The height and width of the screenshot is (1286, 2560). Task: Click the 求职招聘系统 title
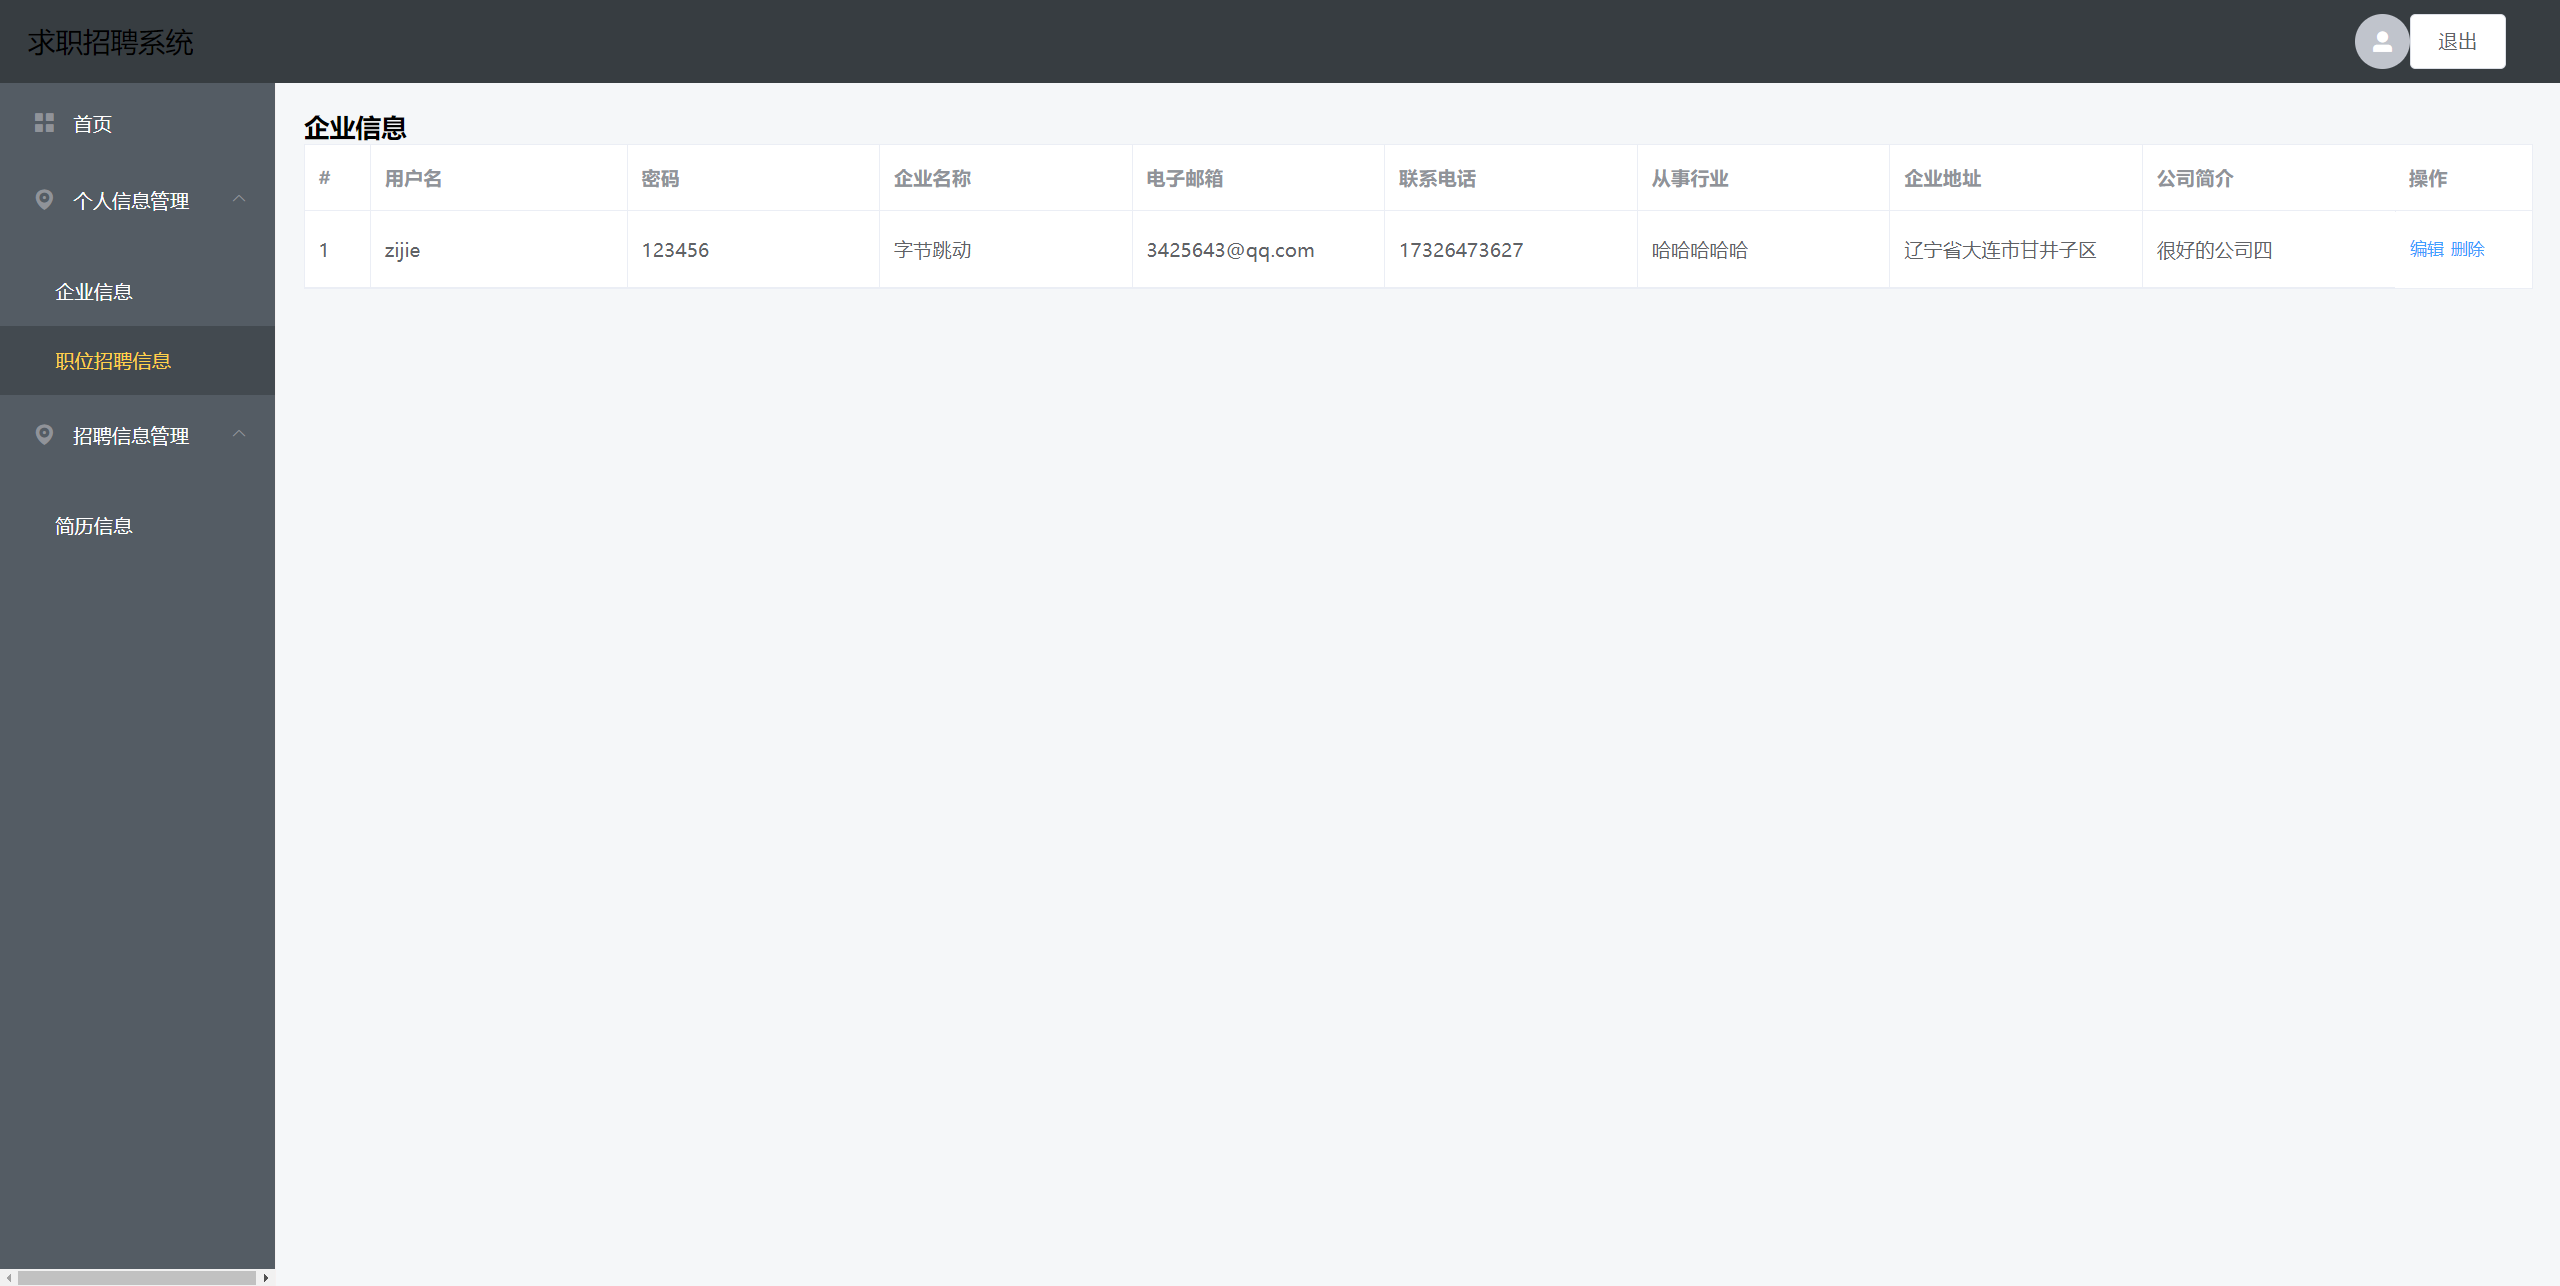111,42
